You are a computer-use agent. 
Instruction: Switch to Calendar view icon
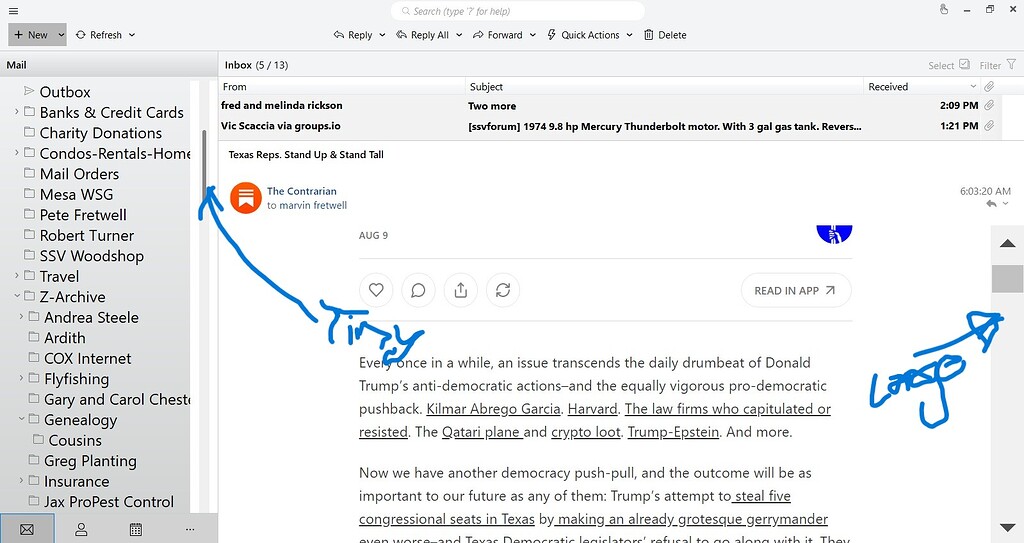pyautogui.click(x=136, y=529)
